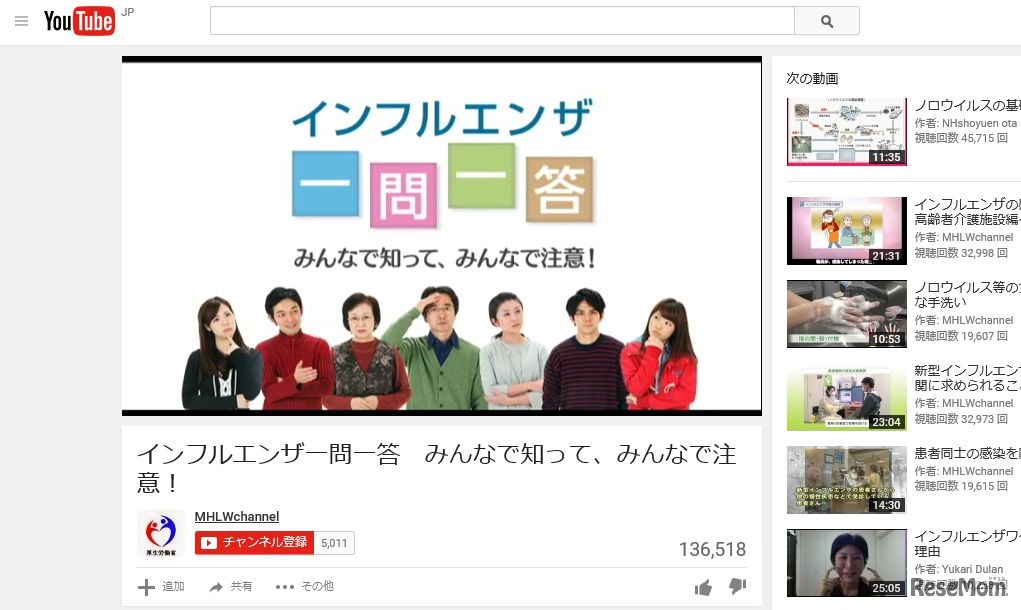Viewport: 1021px width, 610px height.
Task: Click the search magnifier icon
Action: pyautogui.click(x=826, y=20)
